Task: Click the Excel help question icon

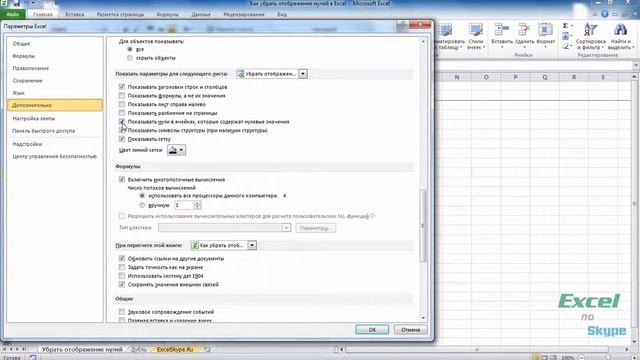Action: pos(604,14)
